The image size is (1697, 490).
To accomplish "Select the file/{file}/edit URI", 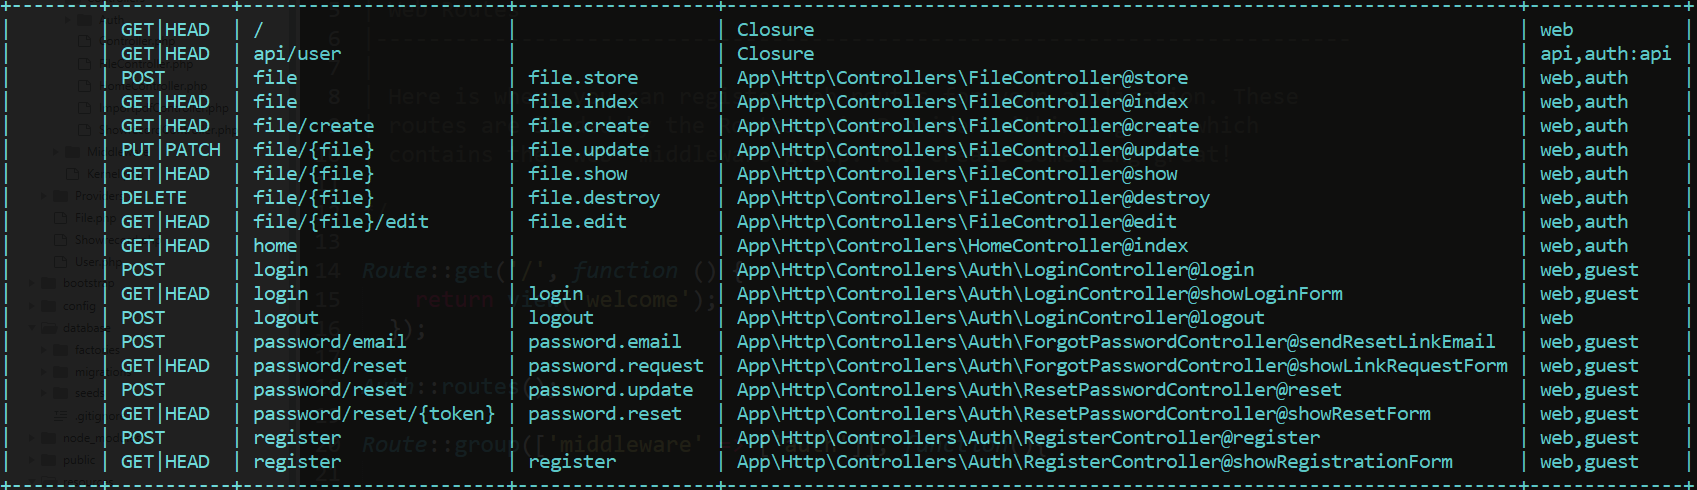I will pyautogui.click(x=341, y=222).
